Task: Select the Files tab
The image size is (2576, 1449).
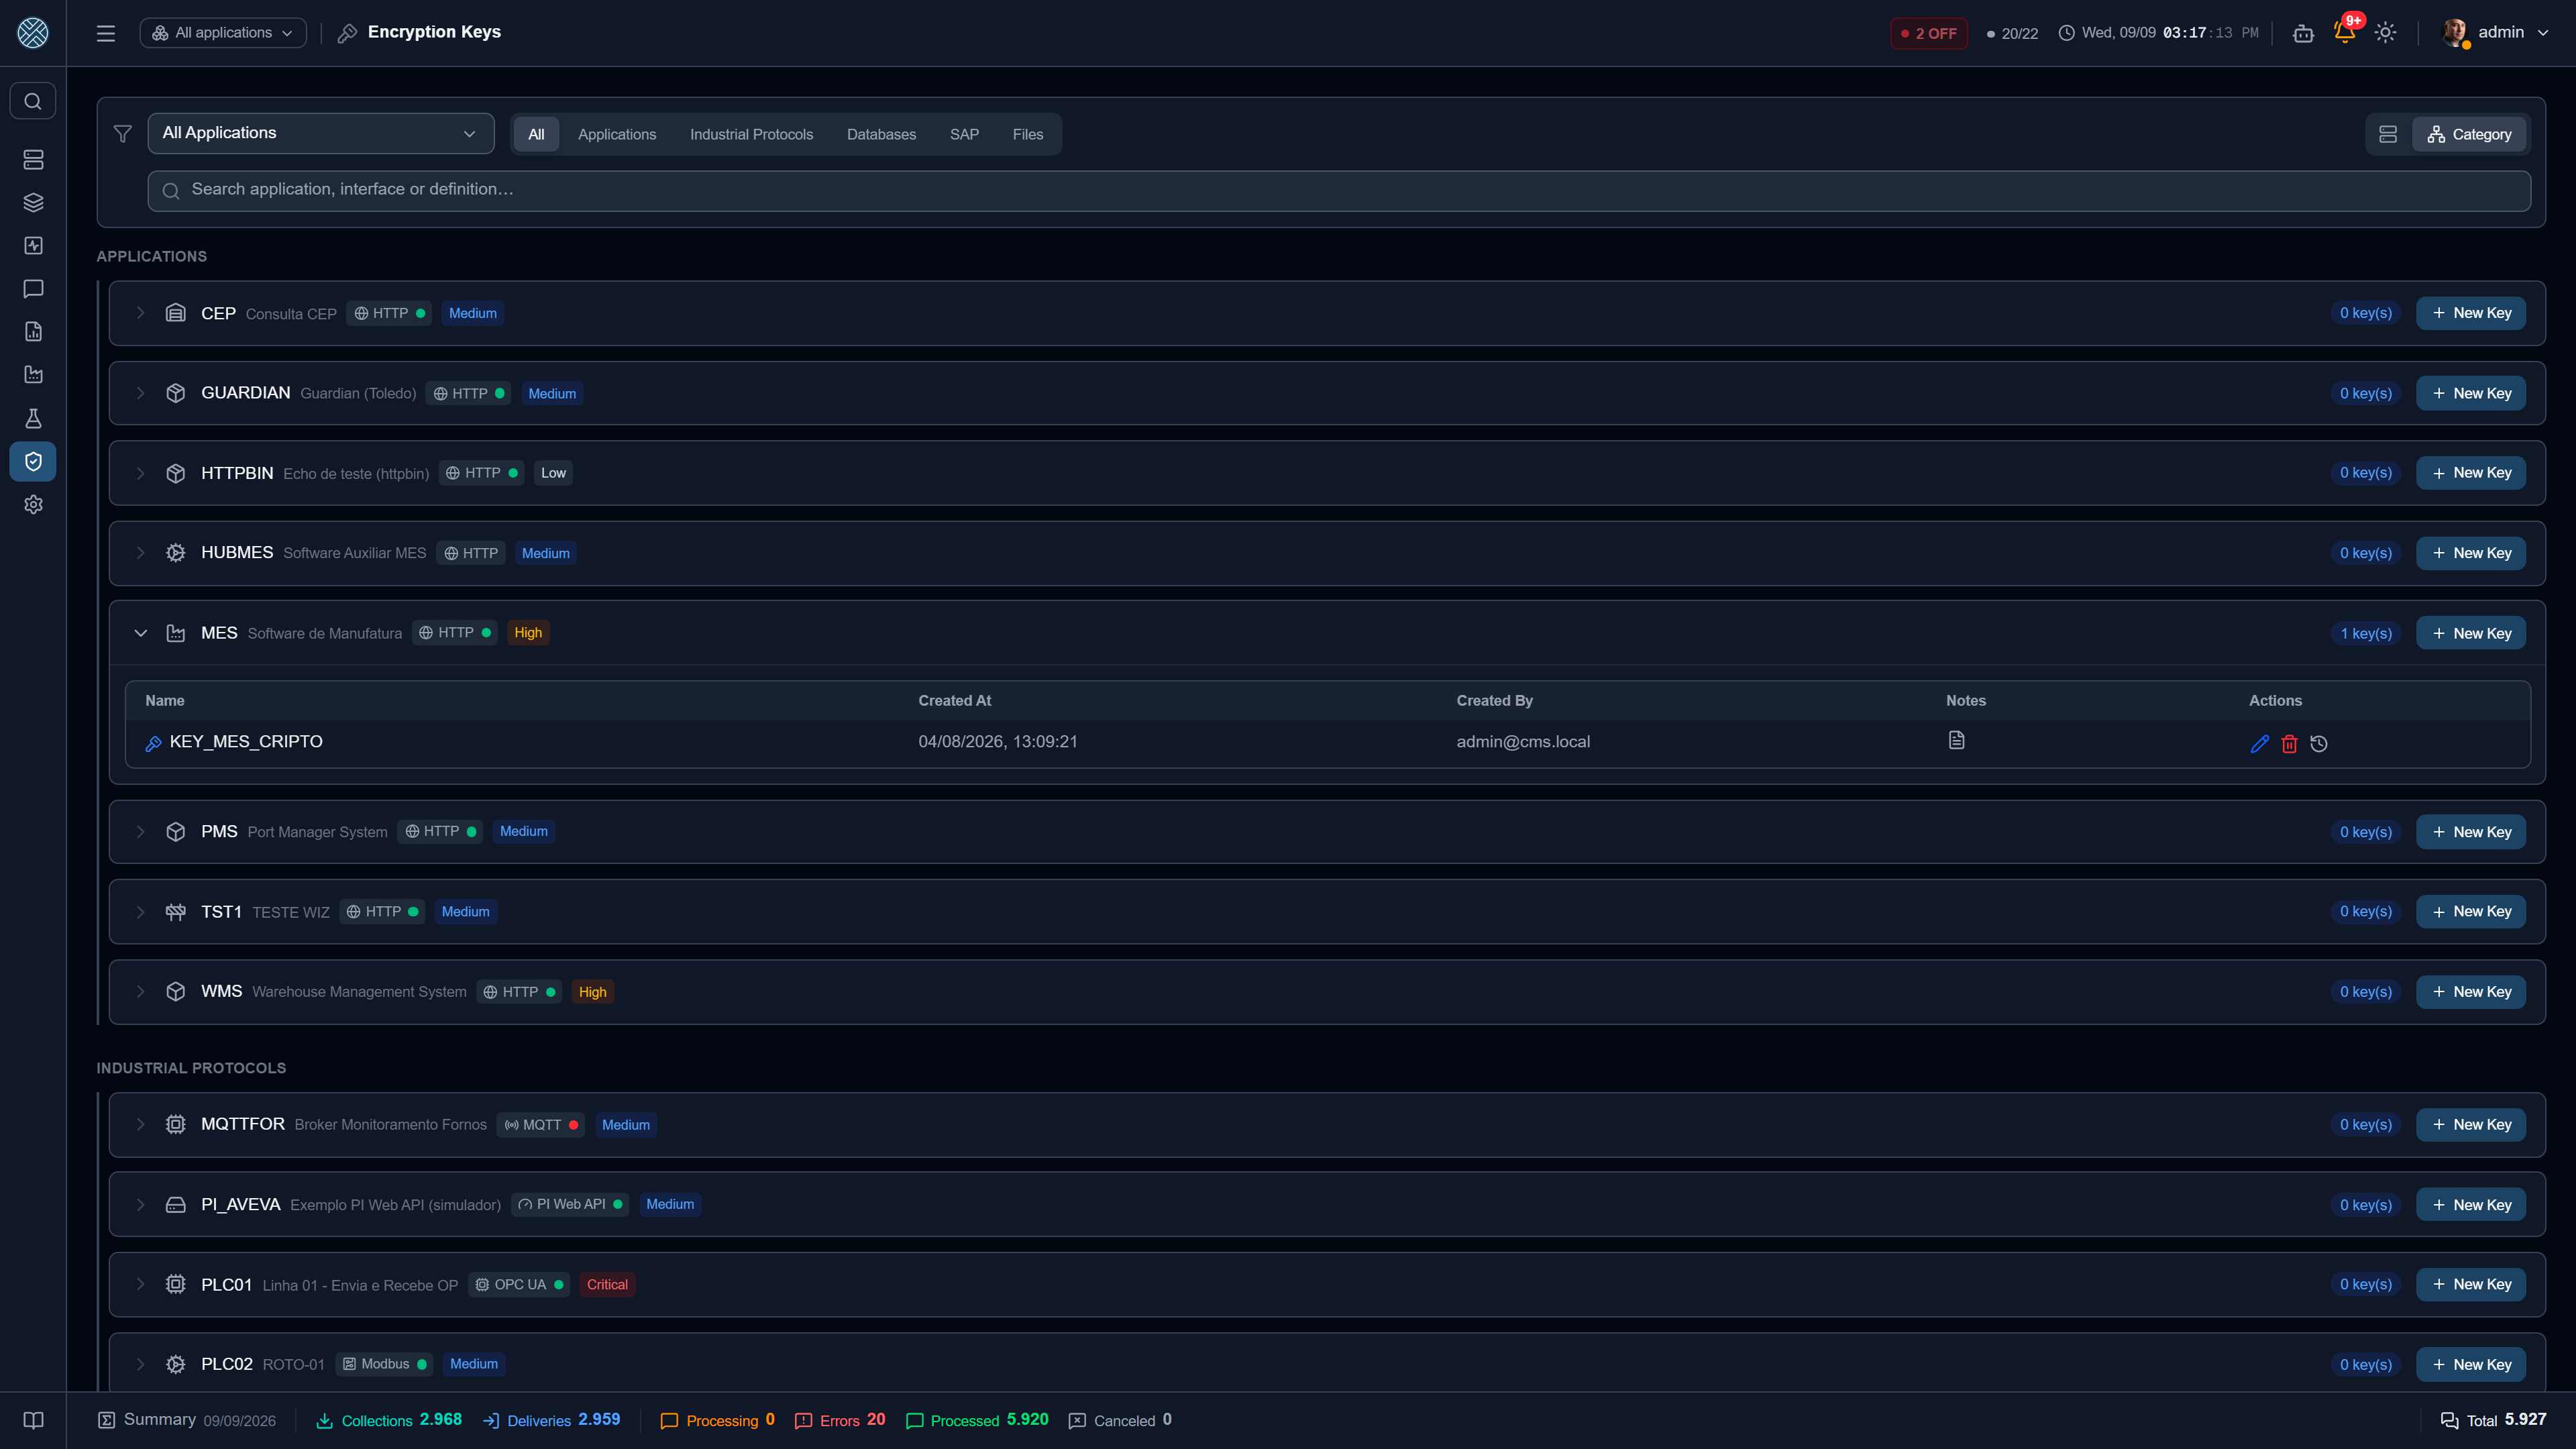Action: pos(1027,134)
